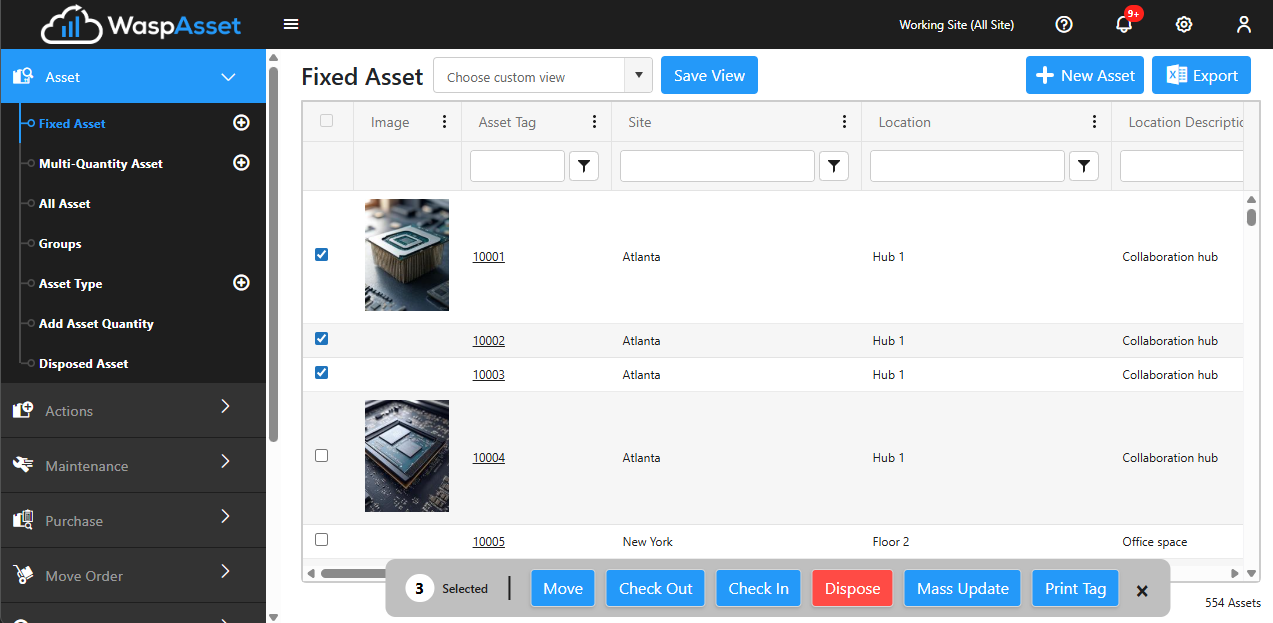This screenshot has height=623, width=1273.
Task: Select Fixed Asset in sidebar
Action: pyautogui.click(x=72, y=124)
